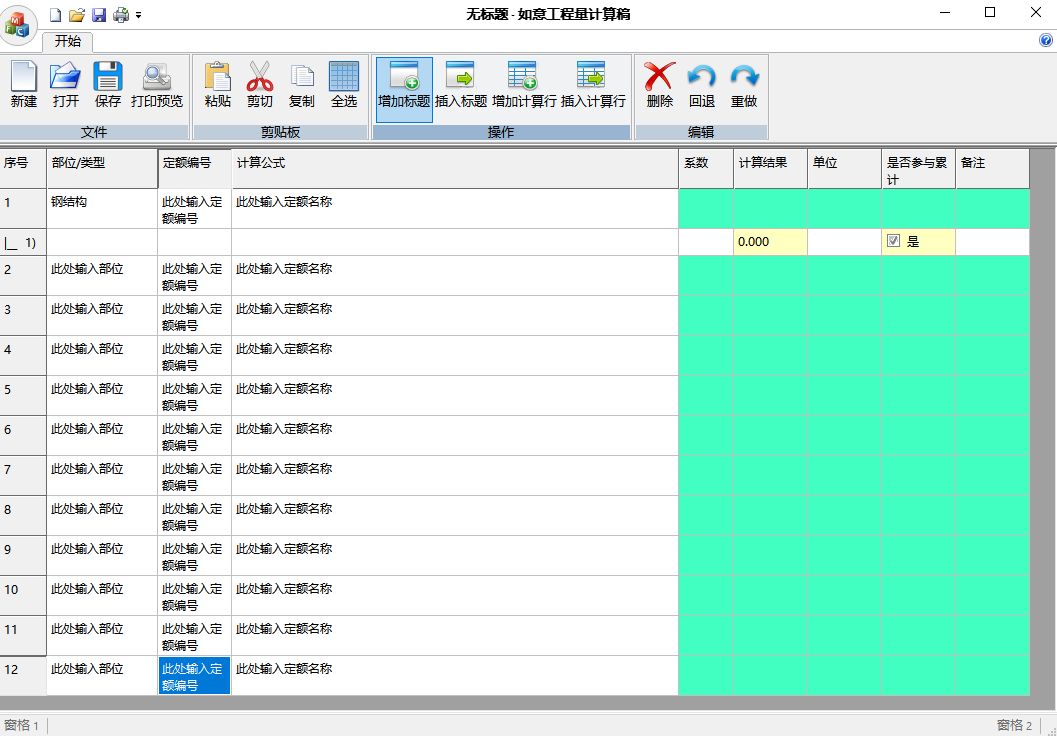This screenshot has width=1057, height=736.
Task: Click 系数 cell in sub-row 1)
Action: 706,242
